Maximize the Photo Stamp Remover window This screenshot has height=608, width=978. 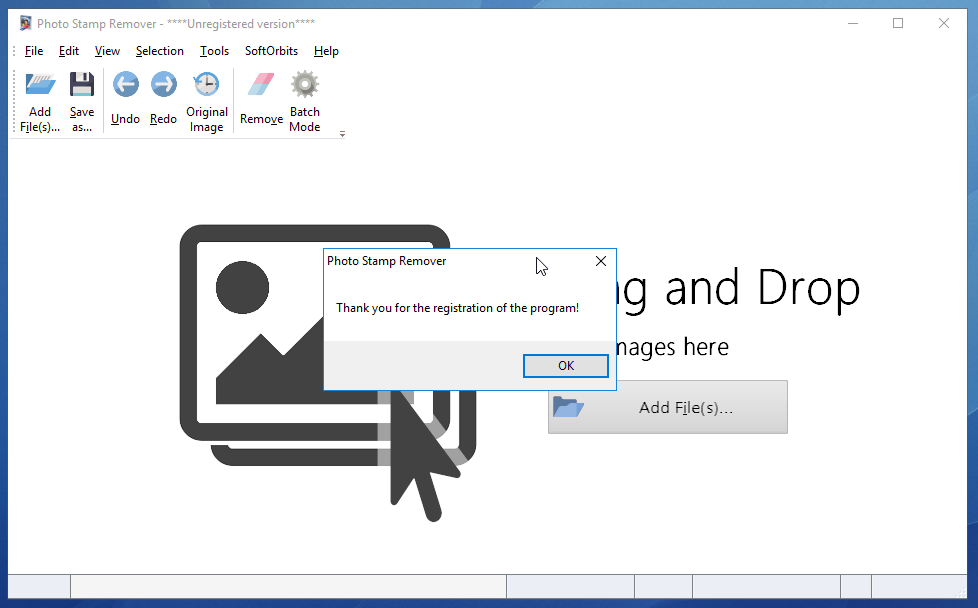pyautogui.click(x=898, y=24)
